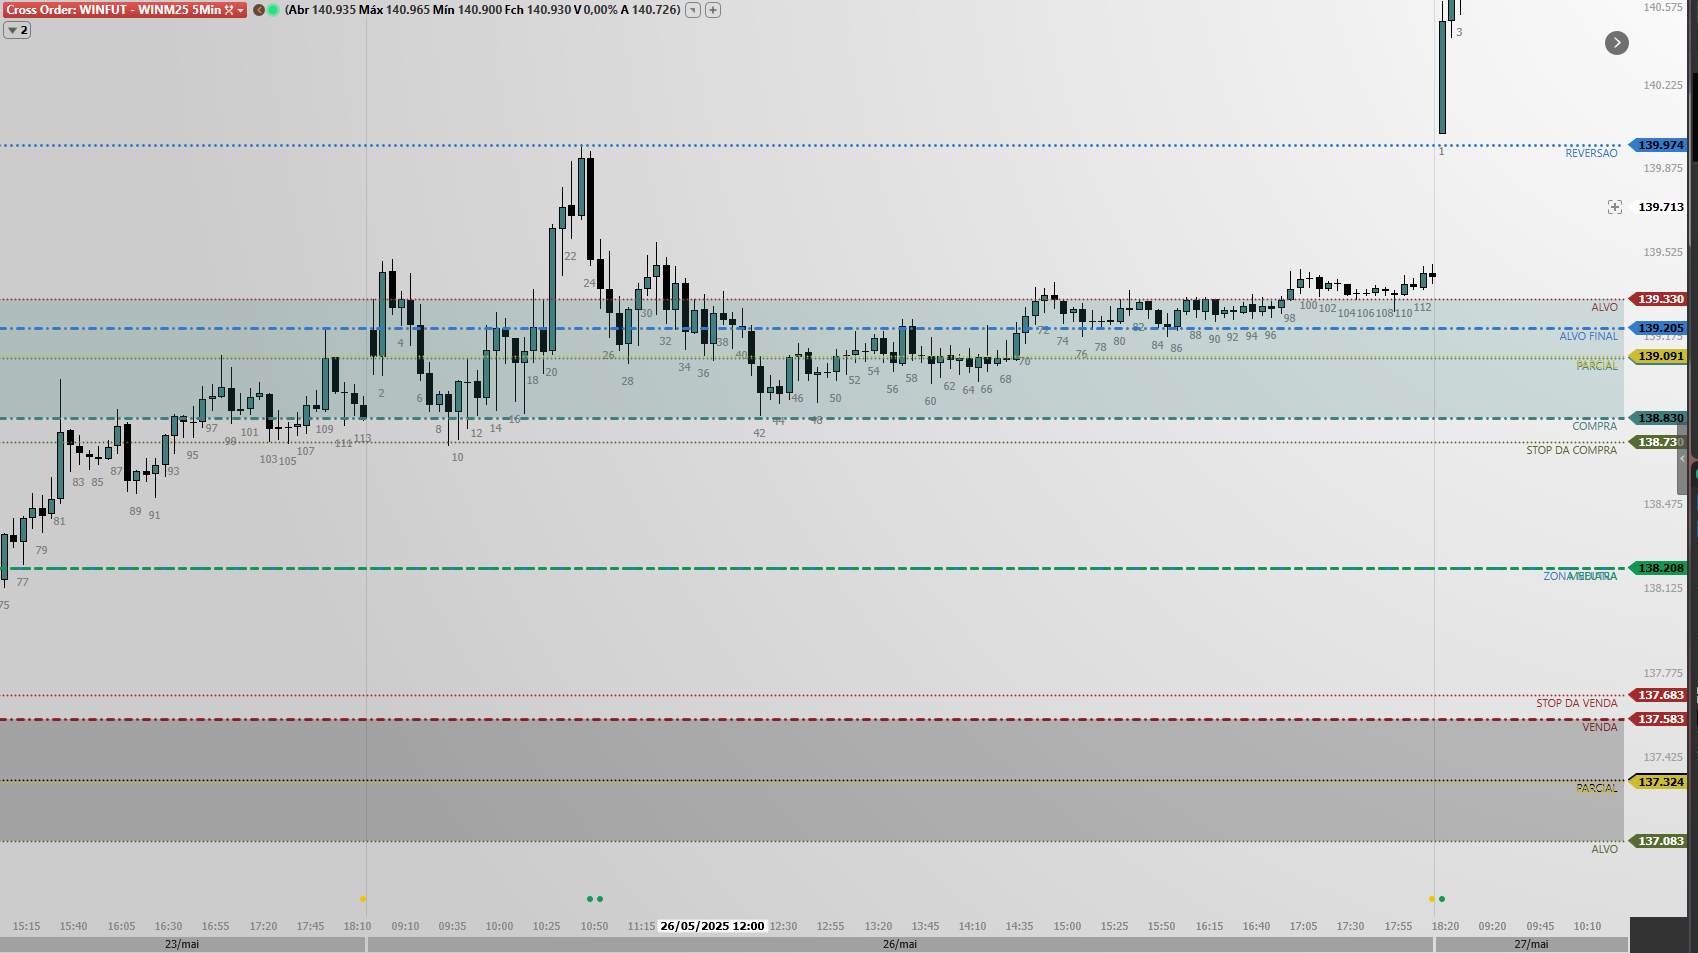Click the plus button in the chart header
This screenshot has height=953, width=1698.
coord(713,10)
